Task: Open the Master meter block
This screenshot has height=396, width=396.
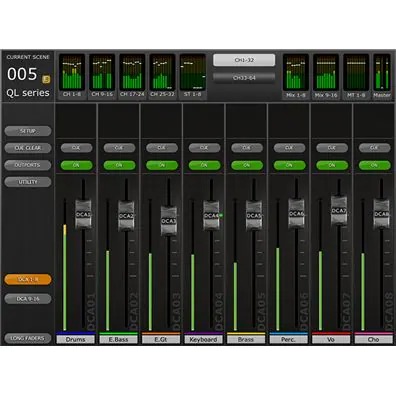Action: pos(382,76)
